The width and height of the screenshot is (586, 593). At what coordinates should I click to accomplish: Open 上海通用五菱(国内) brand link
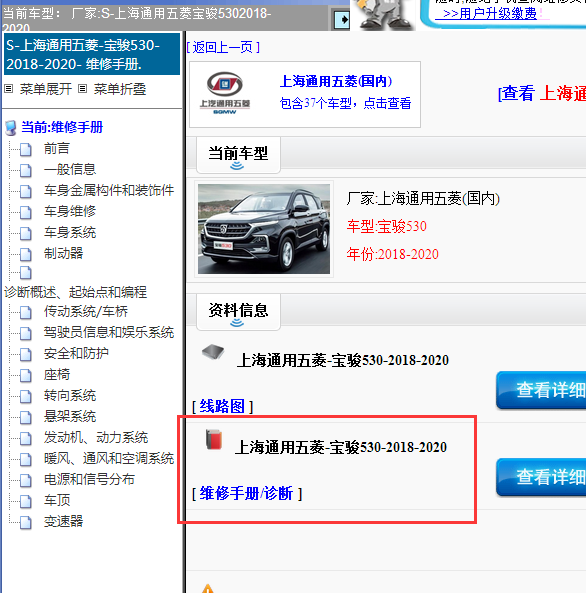coord(336,81)
